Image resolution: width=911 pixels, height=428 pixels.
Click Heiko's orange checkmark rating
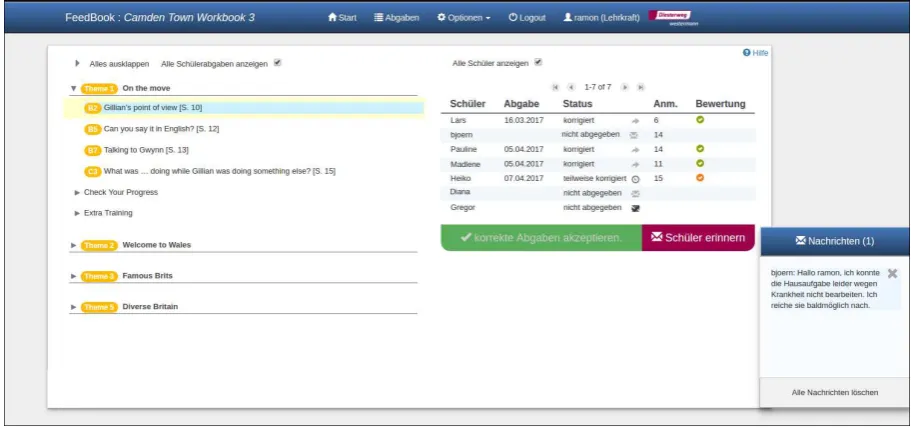[x=700, y=178]
